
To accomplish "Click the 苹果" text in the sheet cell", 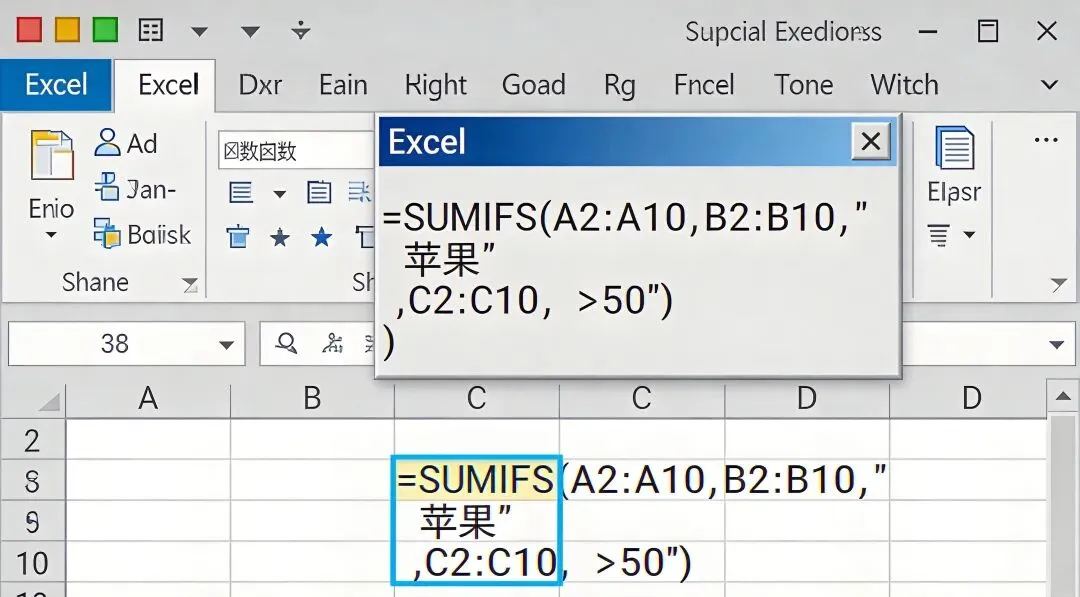I will click(467, 521).
